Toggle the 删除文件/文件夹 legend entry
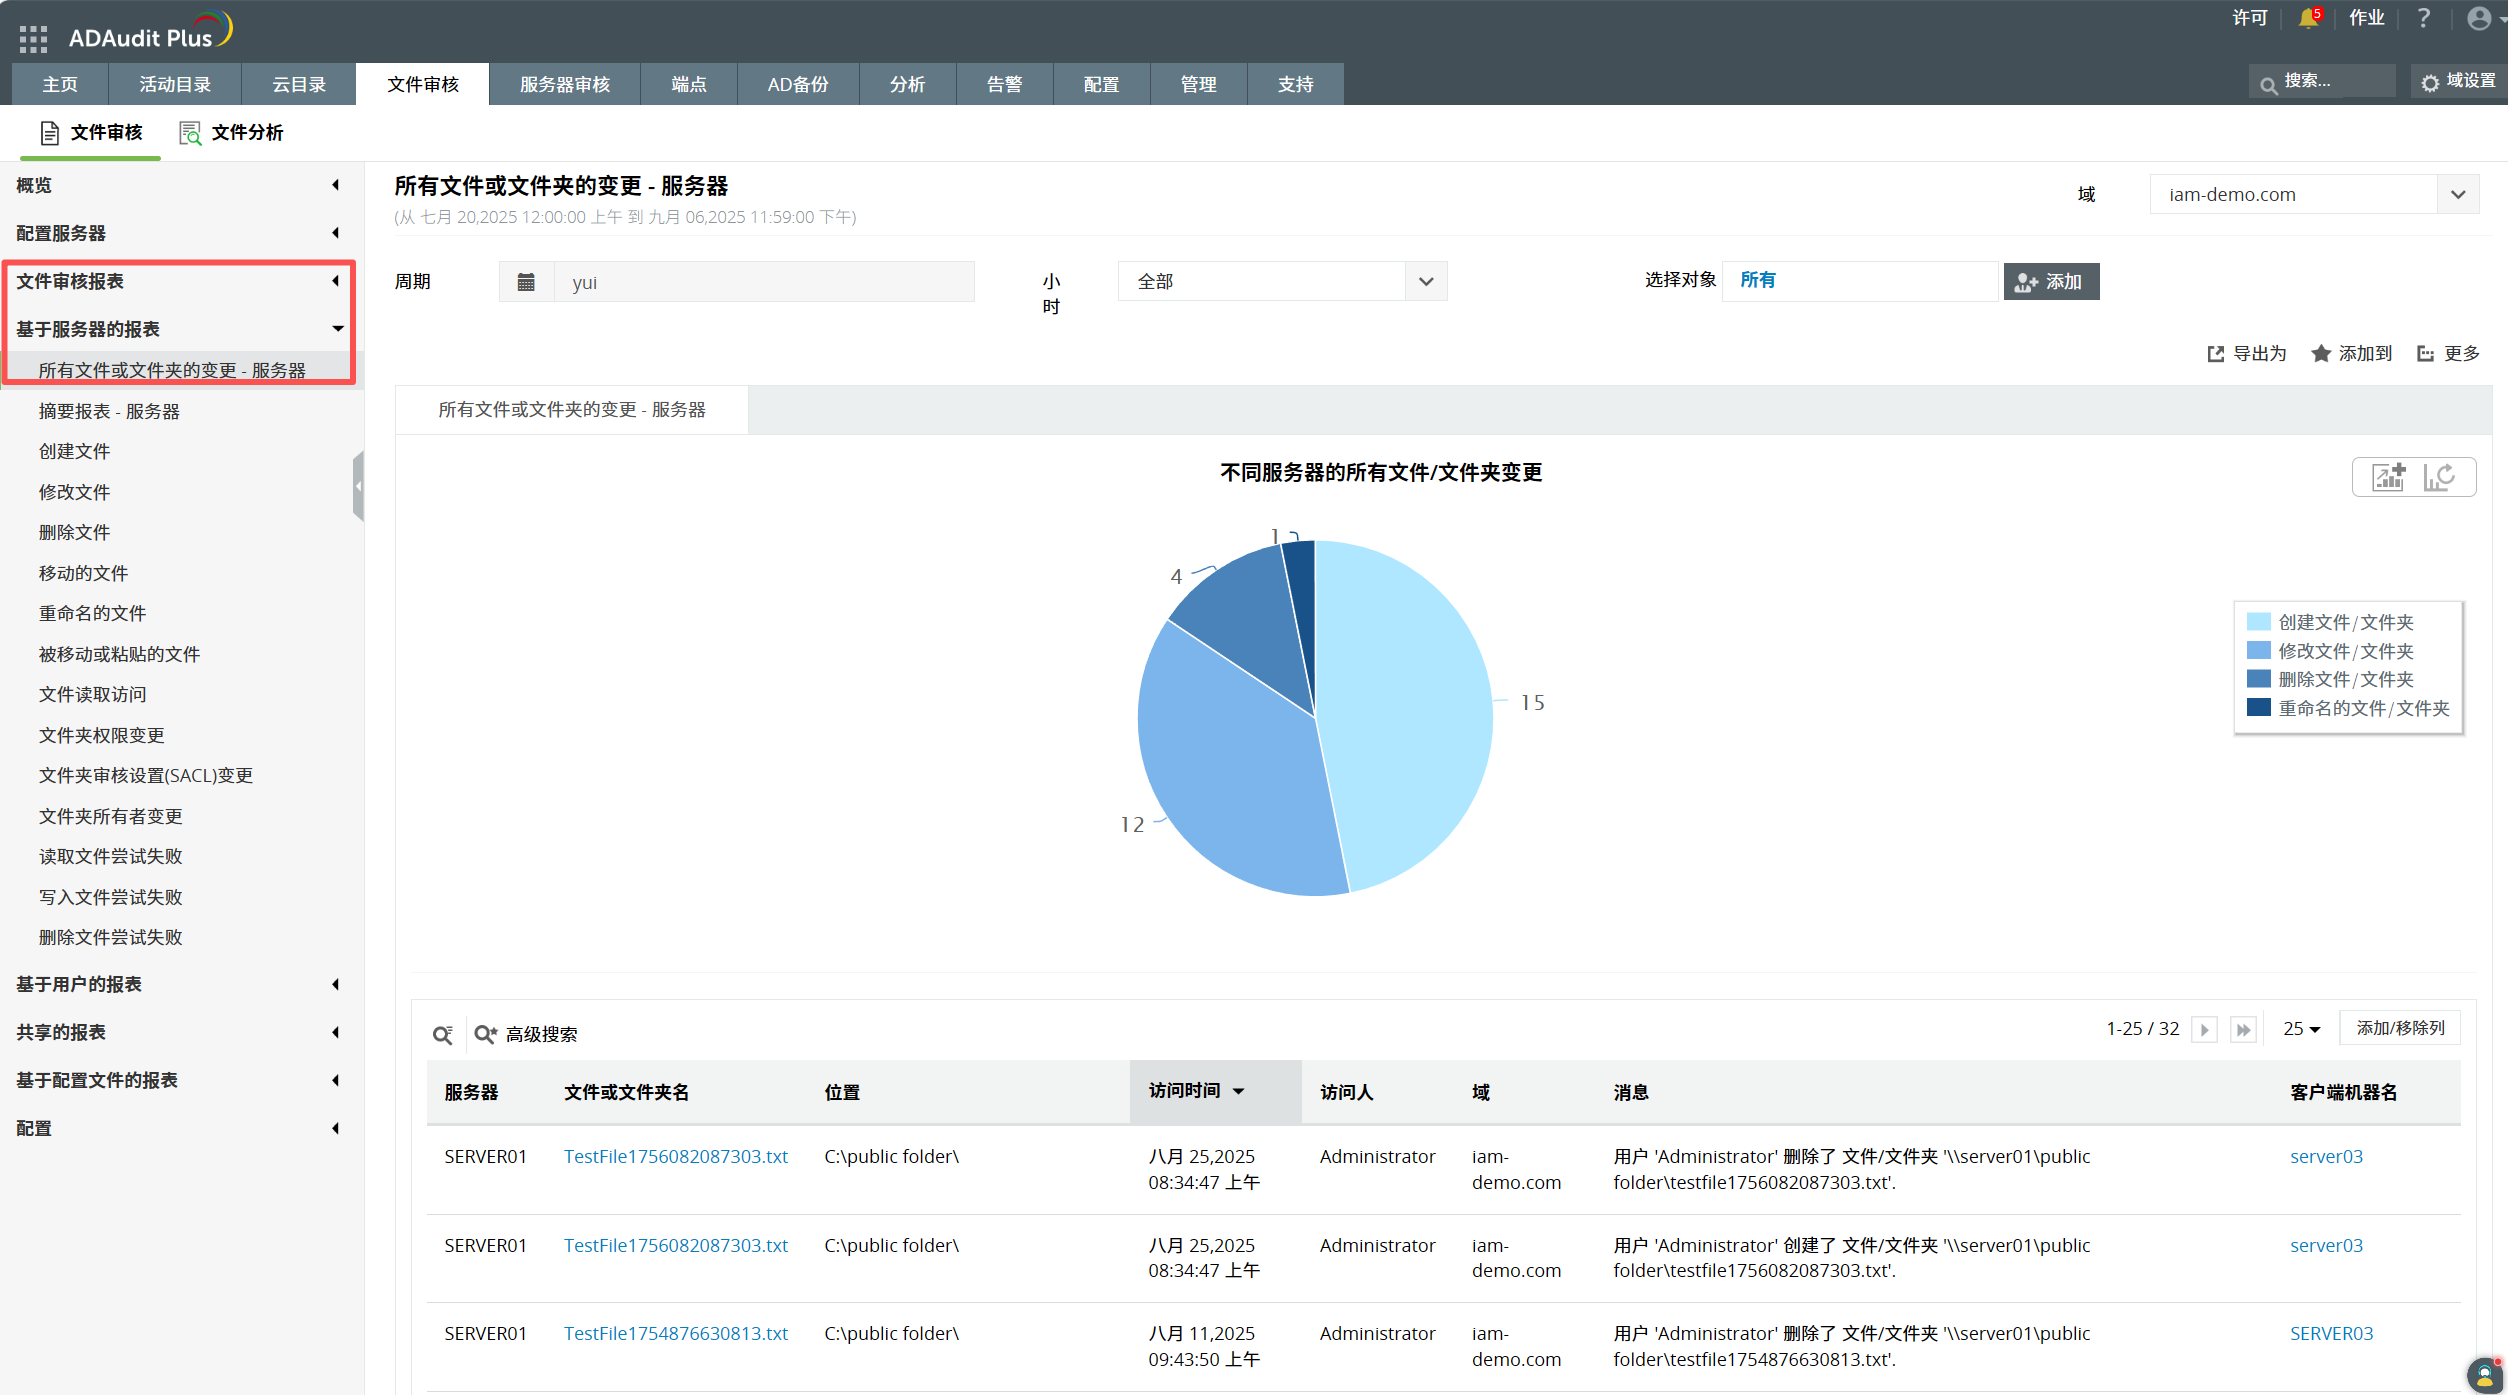The height and width of the screenshot is (1395, 2508). (2345, 679)
